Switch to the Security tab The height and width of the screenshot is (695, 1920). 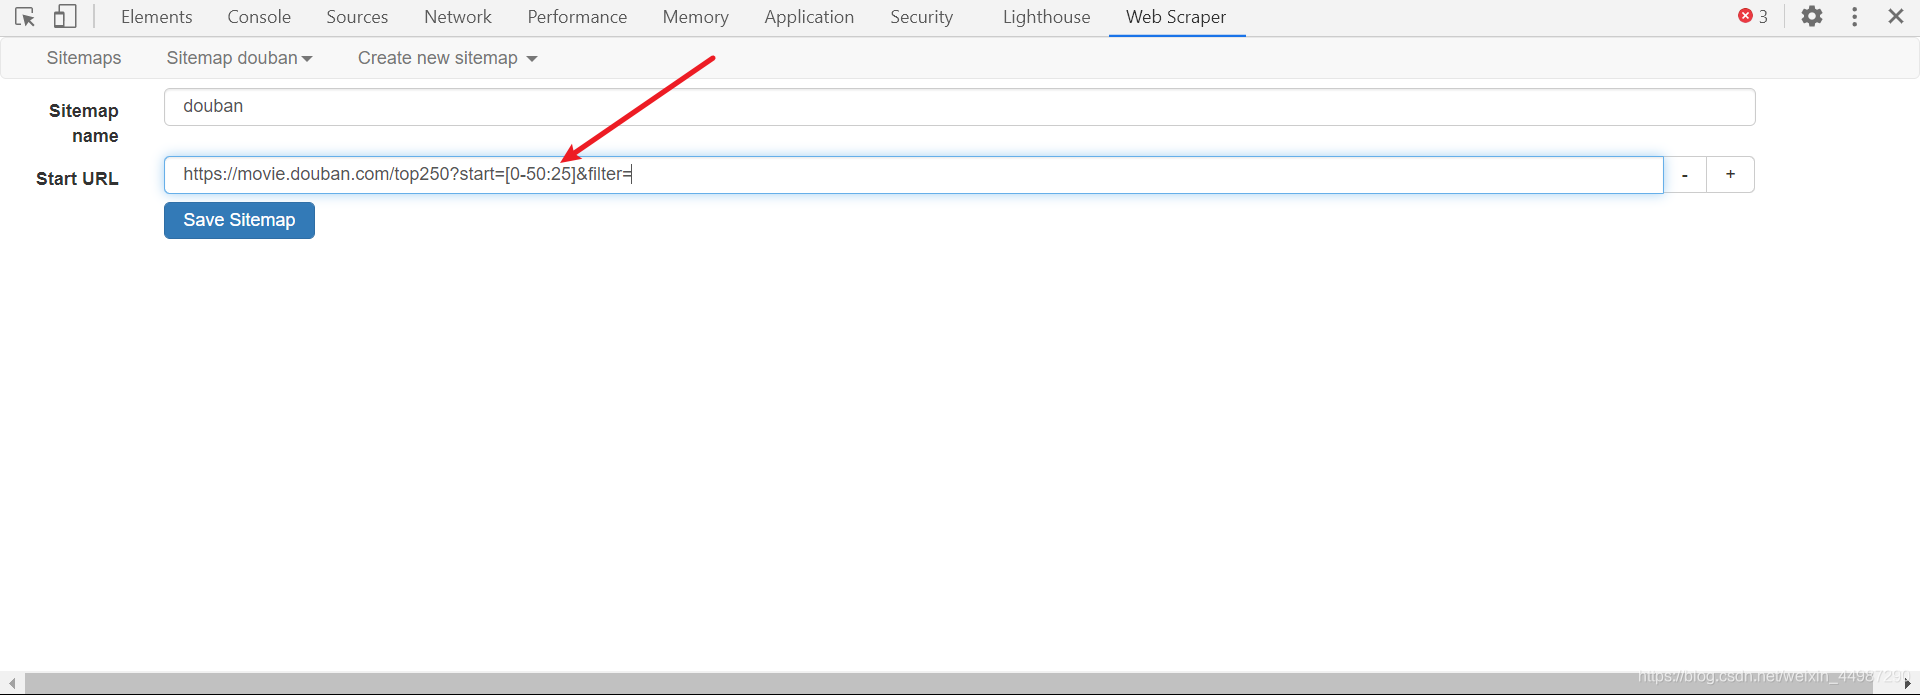(x=922, y=17)
